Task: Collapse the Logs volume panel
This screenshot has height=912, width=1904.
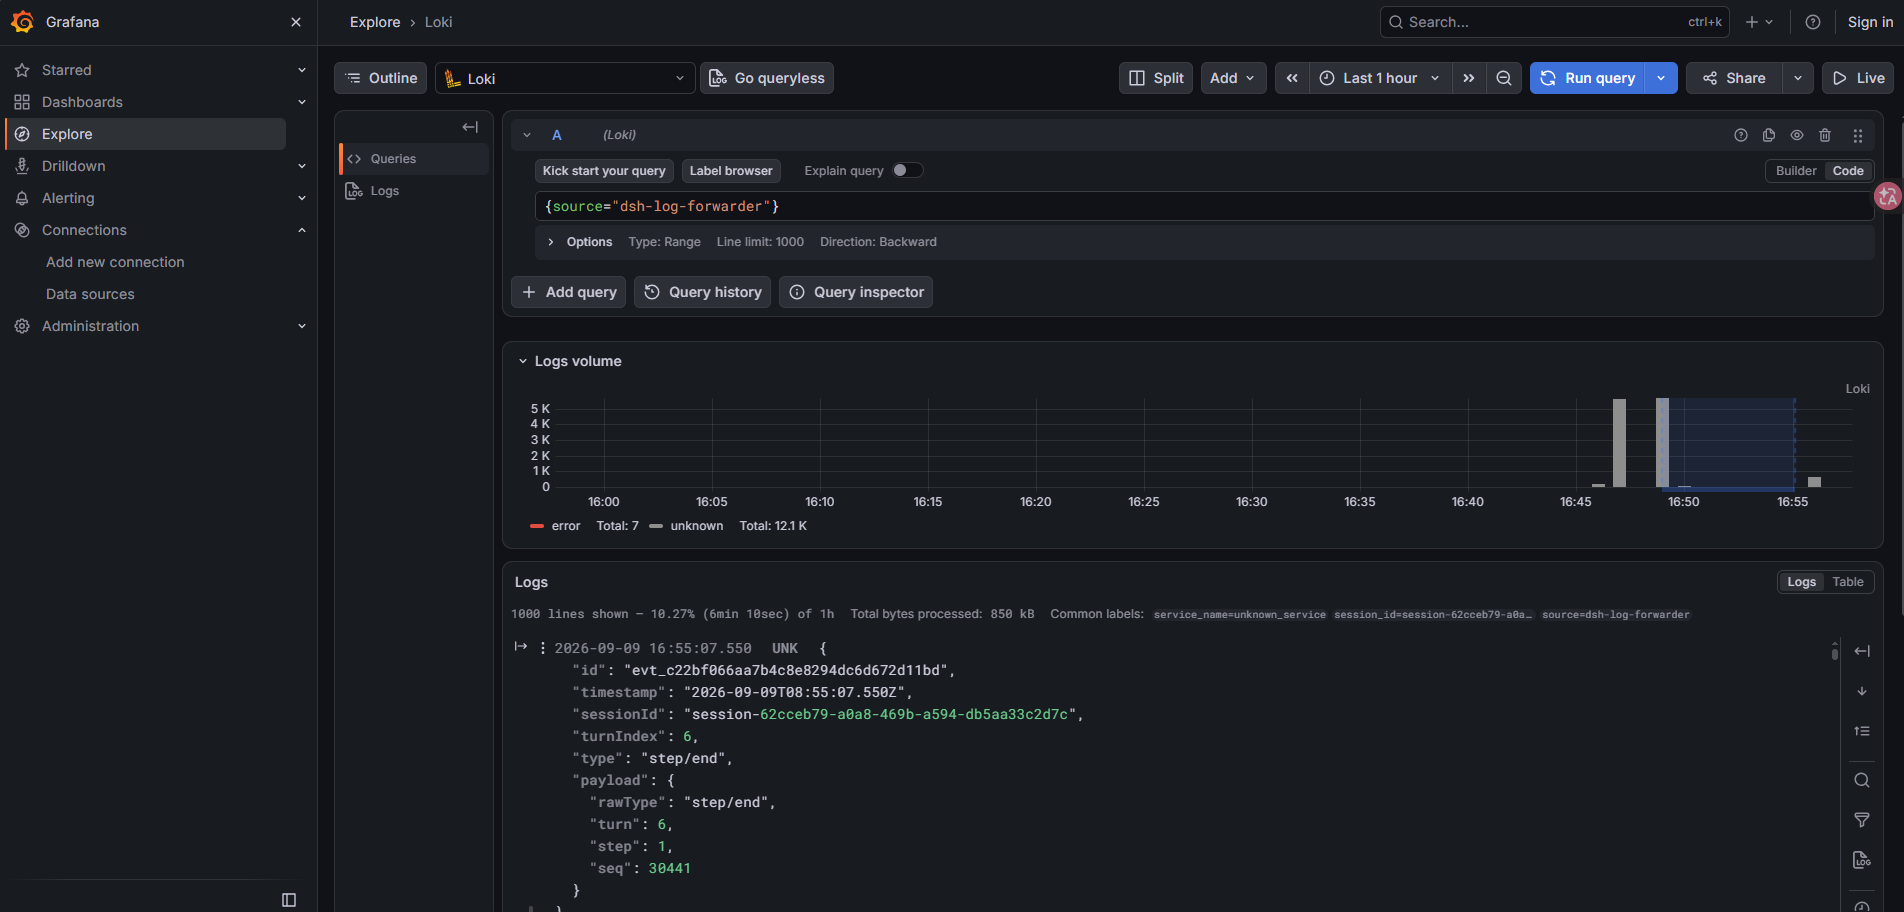Action: pyautogui.click(x=522, y=361)
